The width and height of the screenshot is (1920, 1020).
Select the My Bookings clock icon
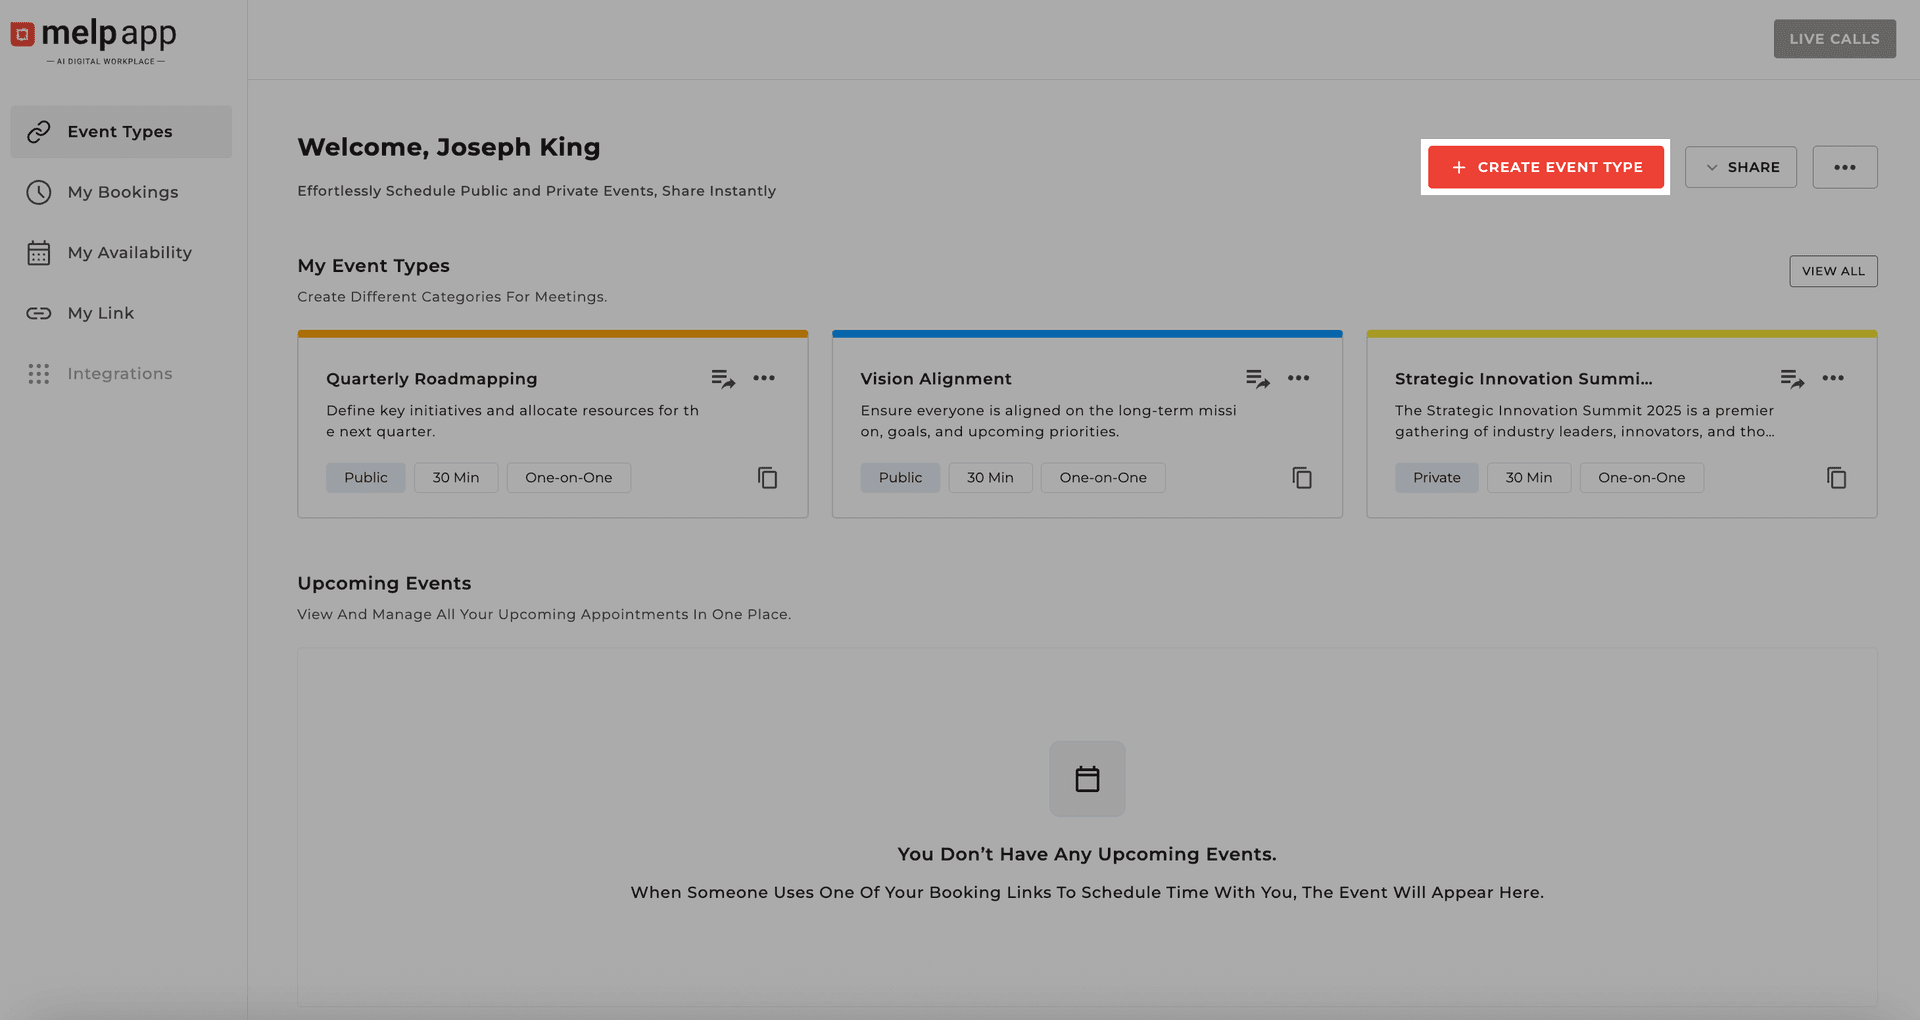click(39, 192)
